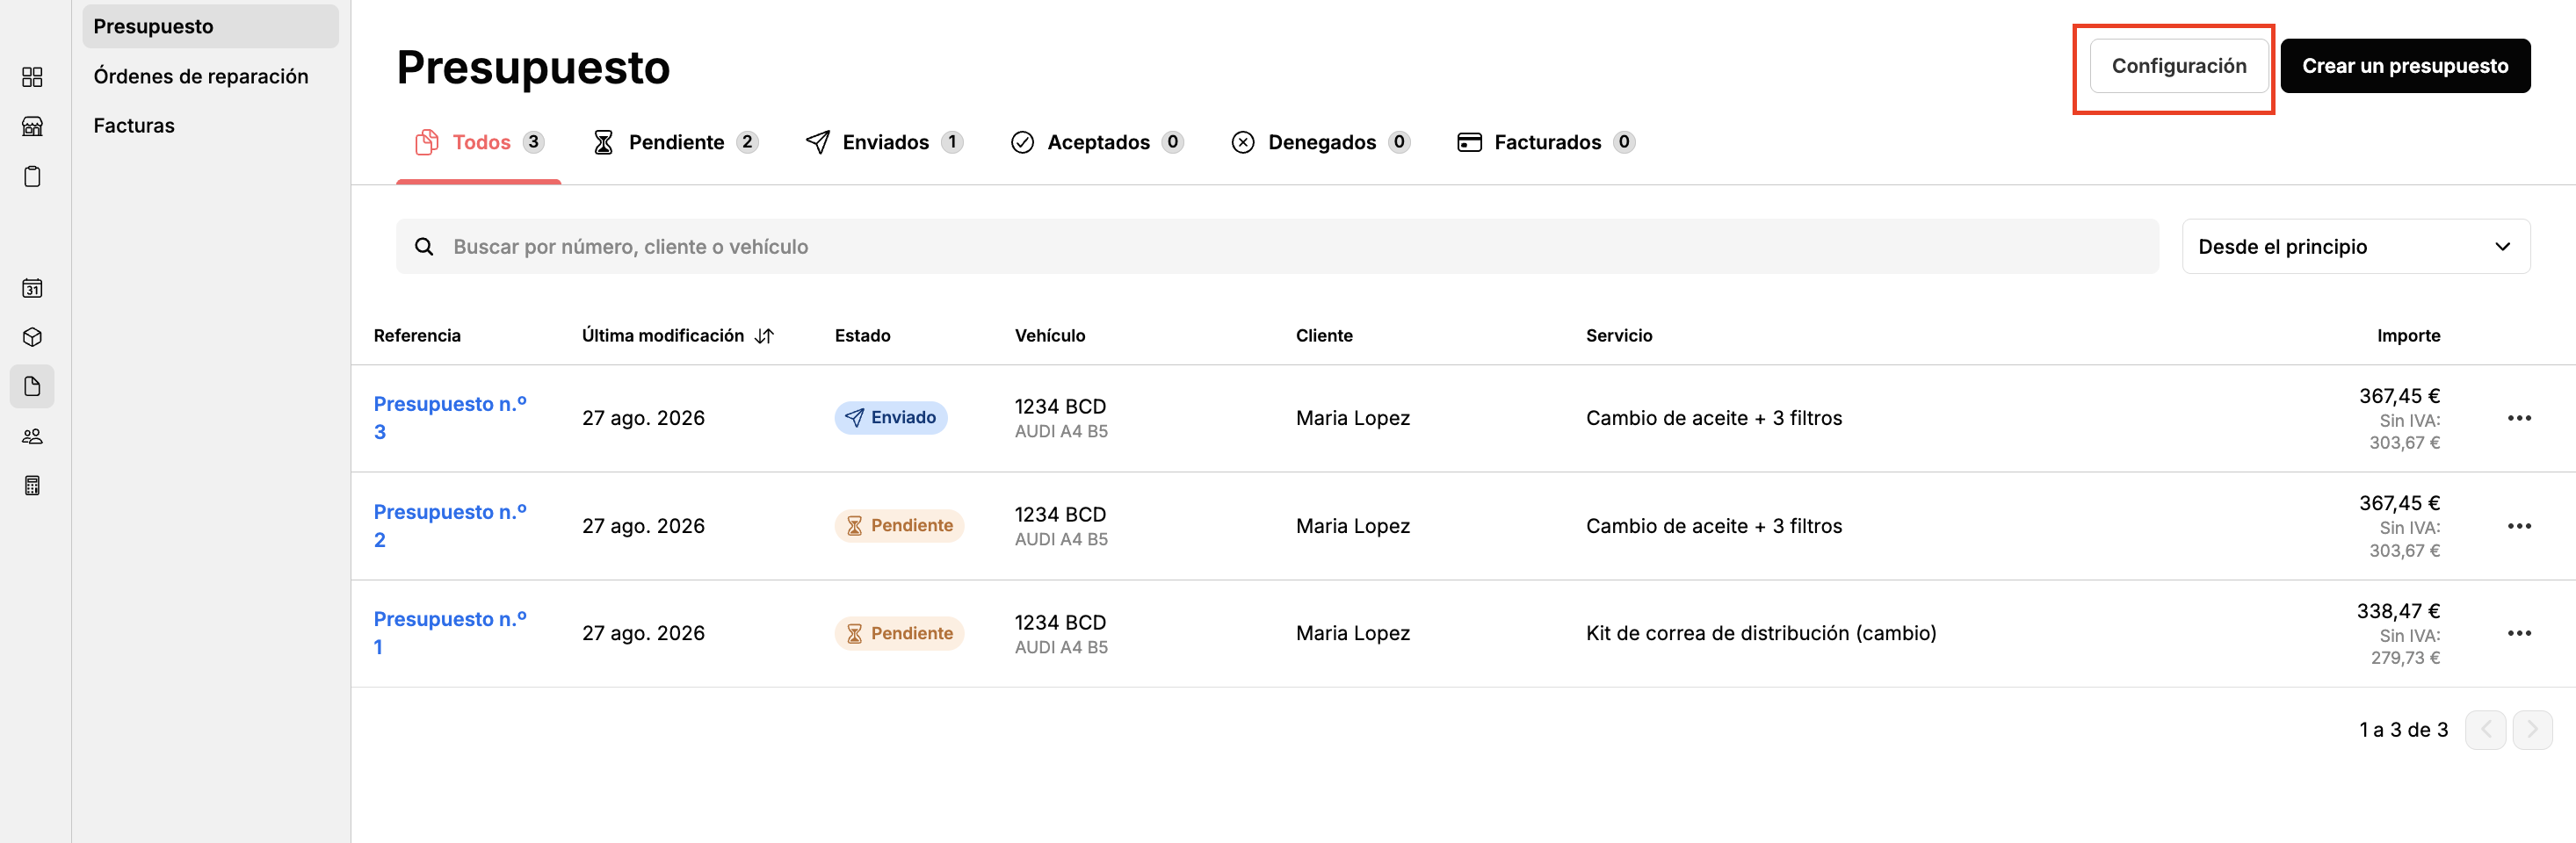The width and height of the screenshot is (2576, 843).
Task: Switch to the Todos tab
Action: click(x=479, y=143)
